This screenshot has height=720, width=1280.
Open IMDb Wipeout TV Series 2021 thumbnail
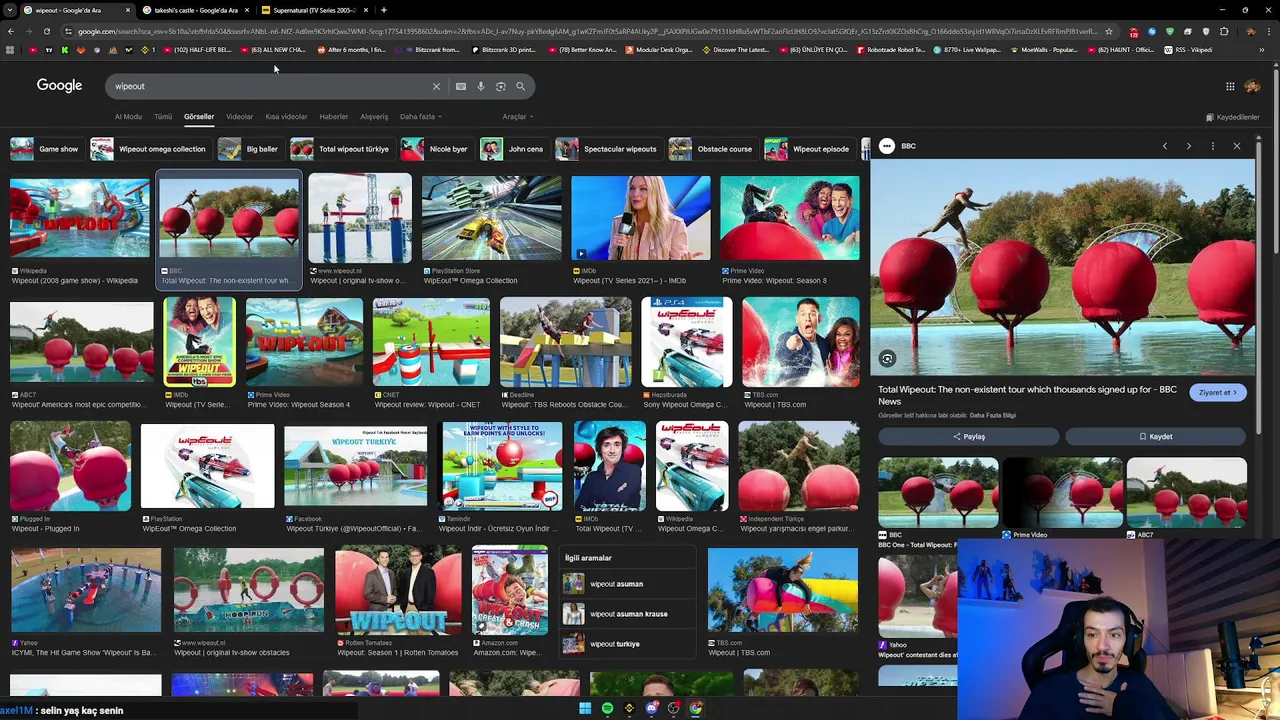[x=640, y=218]
